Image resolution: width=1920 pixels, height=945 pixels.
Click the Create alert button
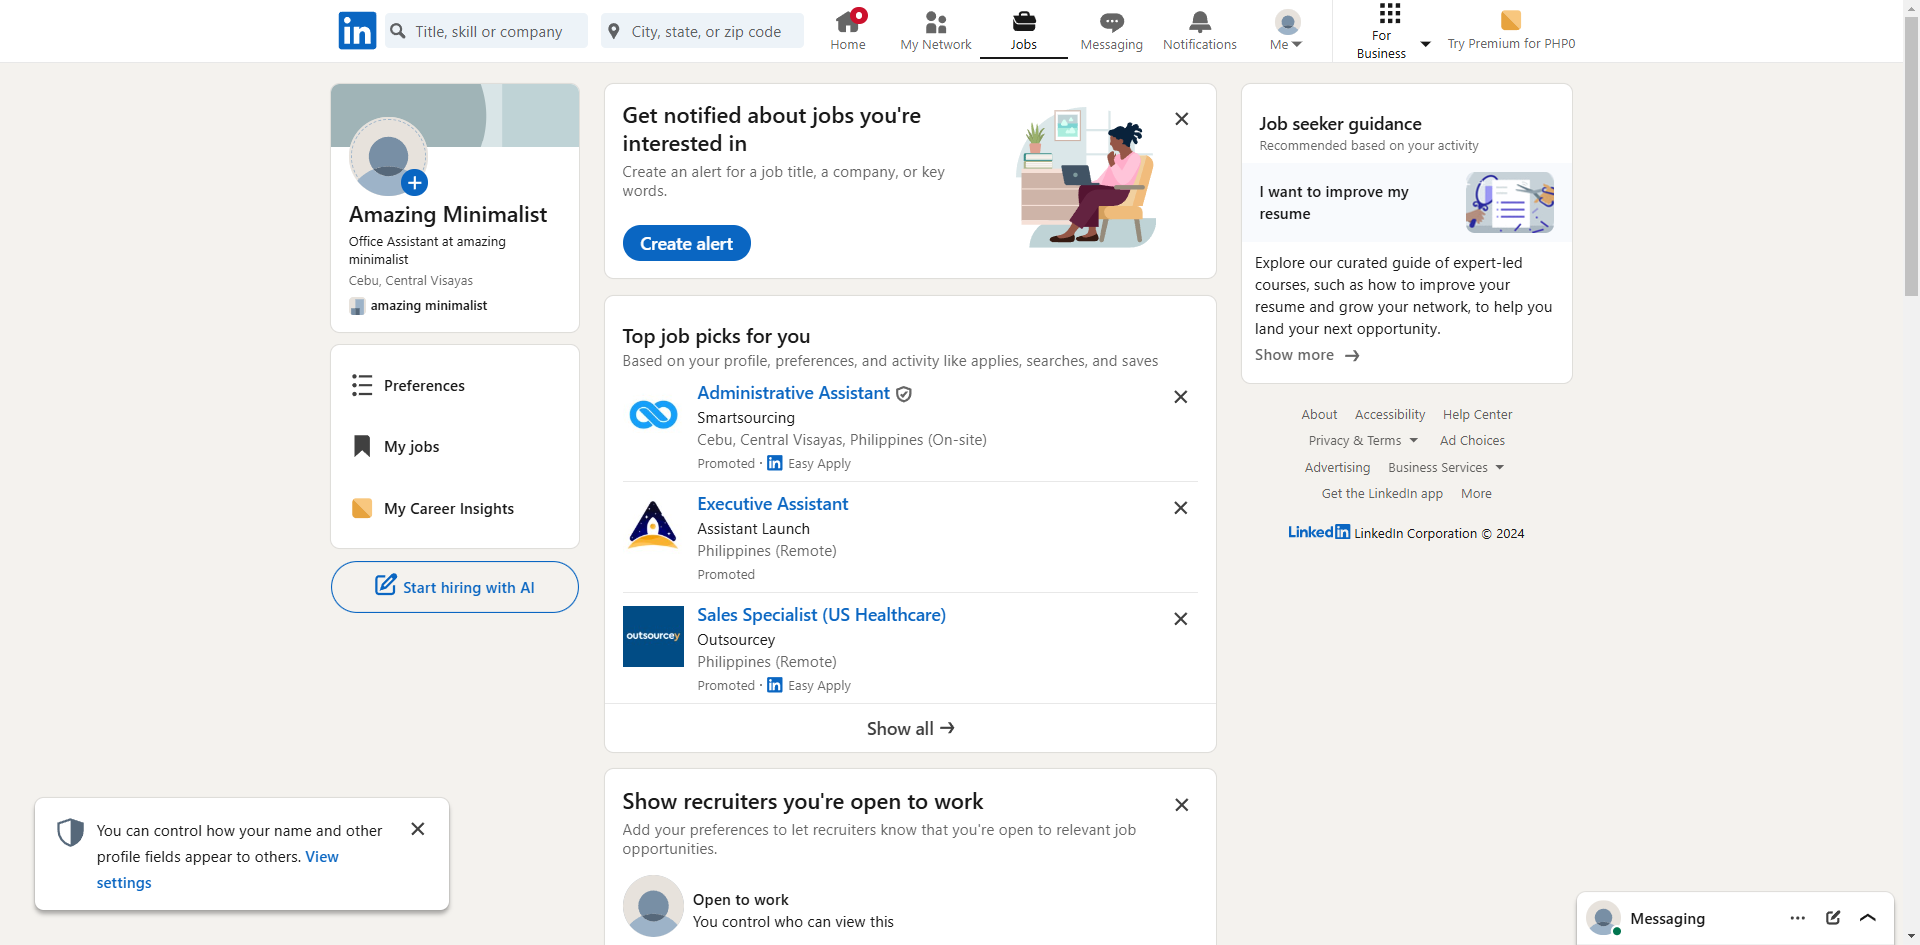[x=686, y=243]
